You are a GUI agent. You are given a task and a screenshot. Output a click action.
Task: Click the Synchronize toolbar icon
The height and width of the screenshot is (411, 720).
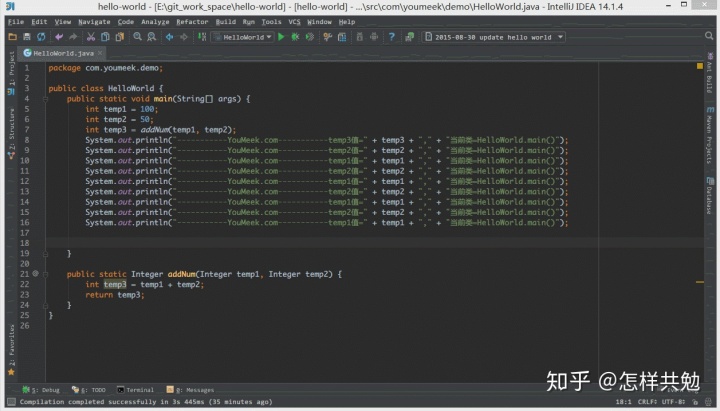click(x=41, y=37)
